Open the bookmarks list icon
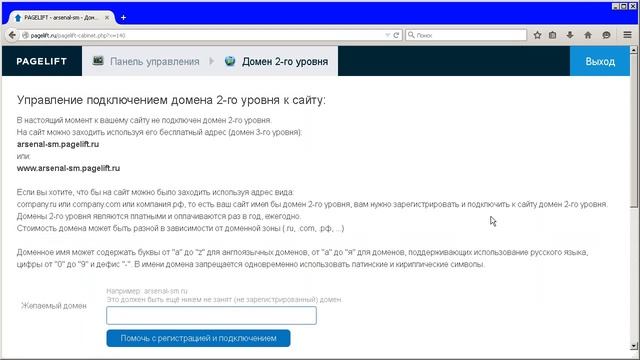 [552, 35]
